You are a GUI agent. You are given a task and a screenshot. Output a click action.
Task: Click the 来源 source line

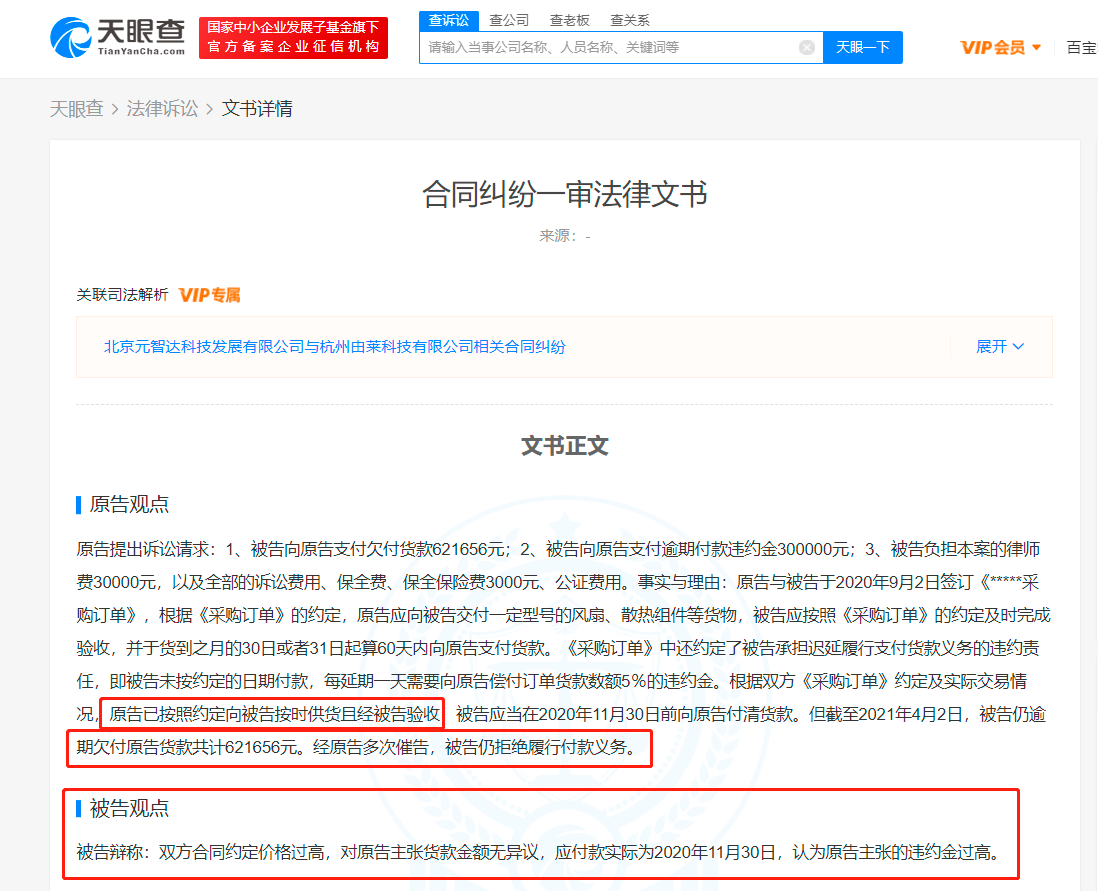point(564,236)
